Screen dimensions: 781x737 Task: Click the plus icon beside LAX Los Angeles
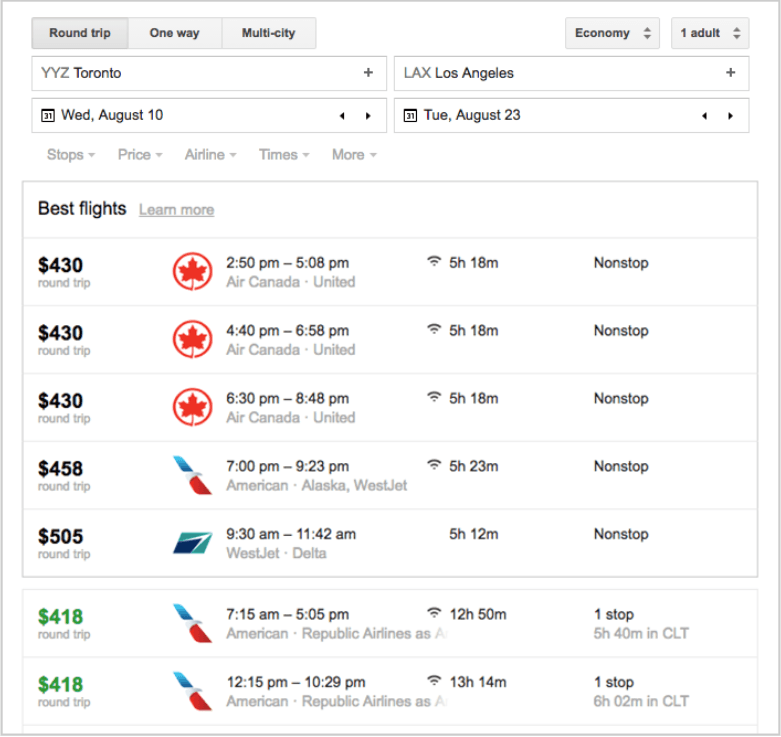coord(730,73)
